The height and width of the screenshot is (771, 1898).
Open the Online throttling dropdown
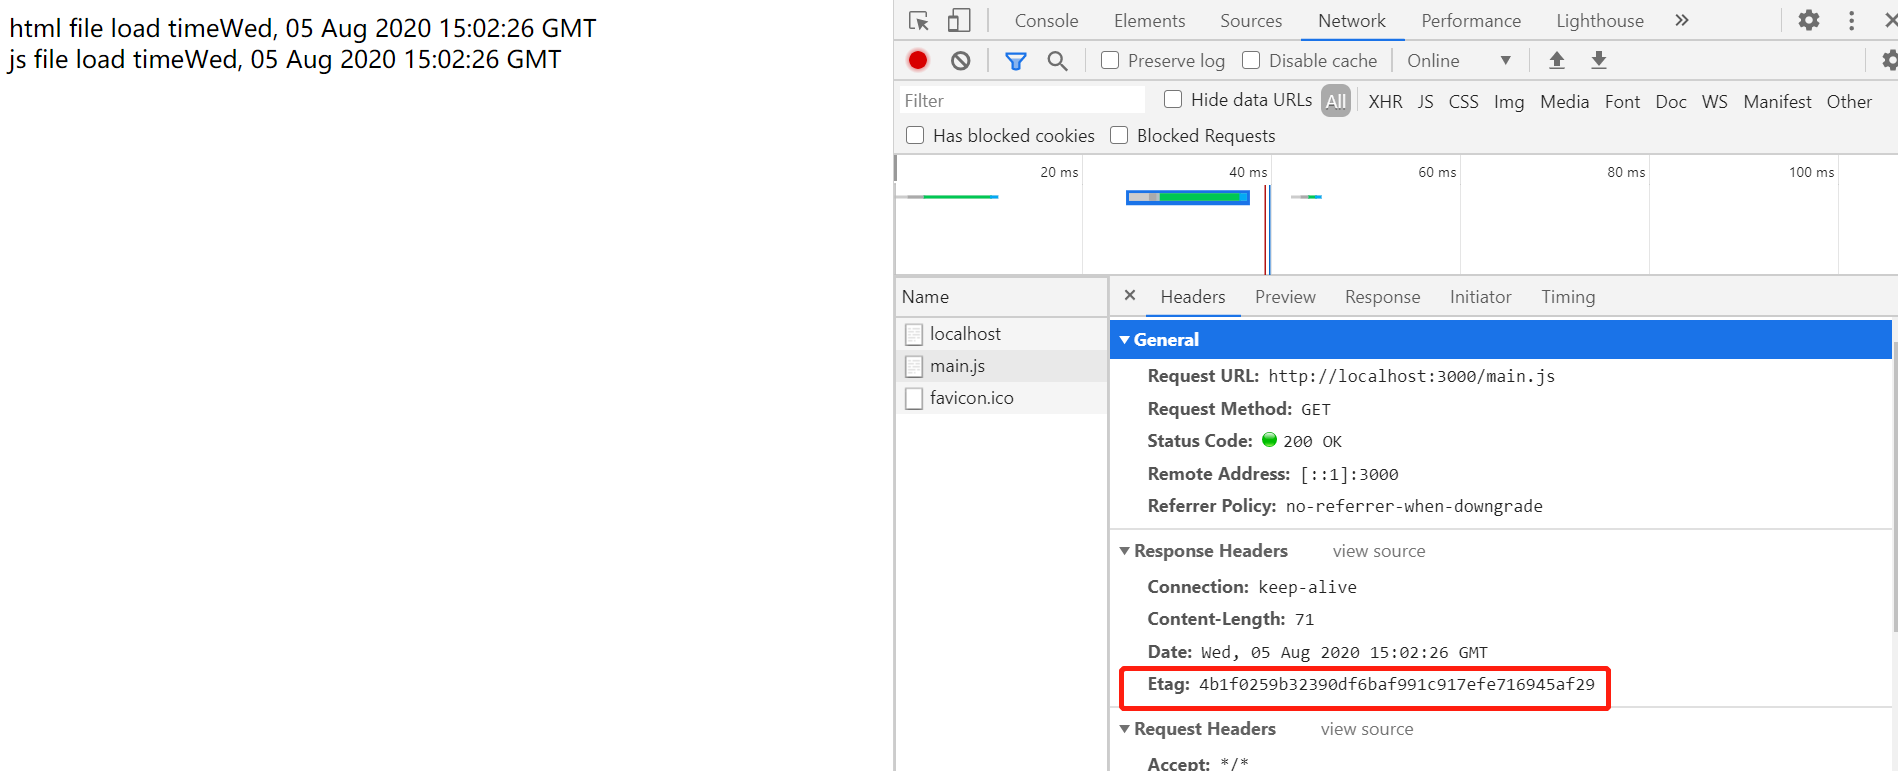[1458, 61]
